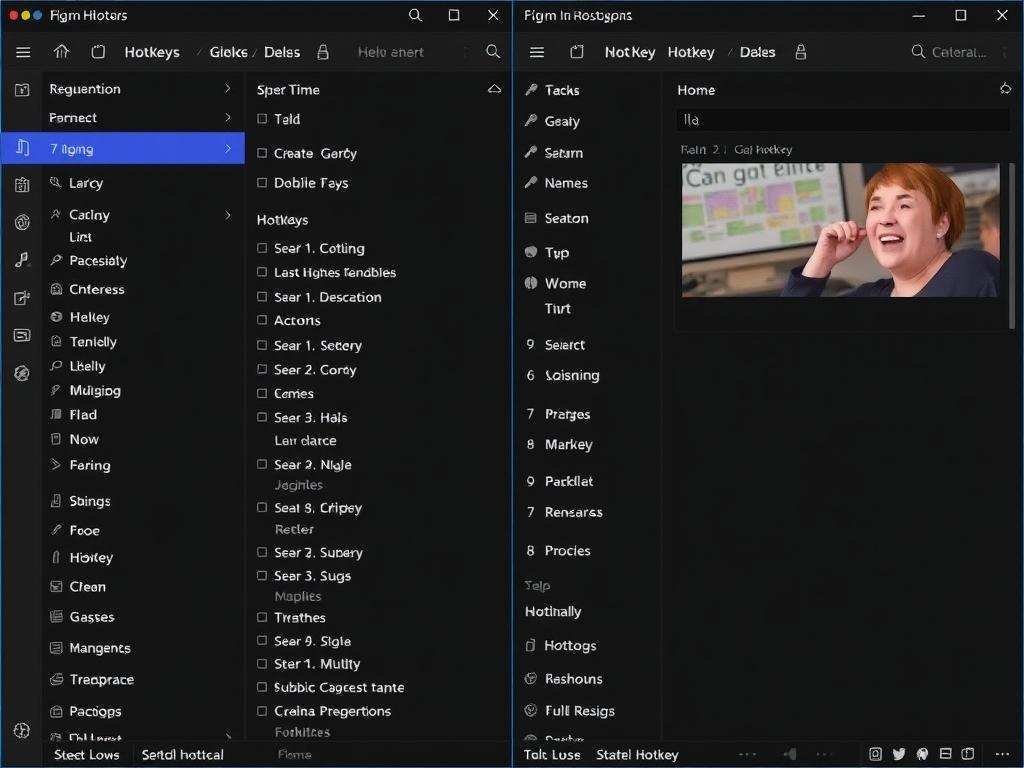Click the home icon in left toolbar
Viewport: 1024px width, 768px height.
(62, 52)
